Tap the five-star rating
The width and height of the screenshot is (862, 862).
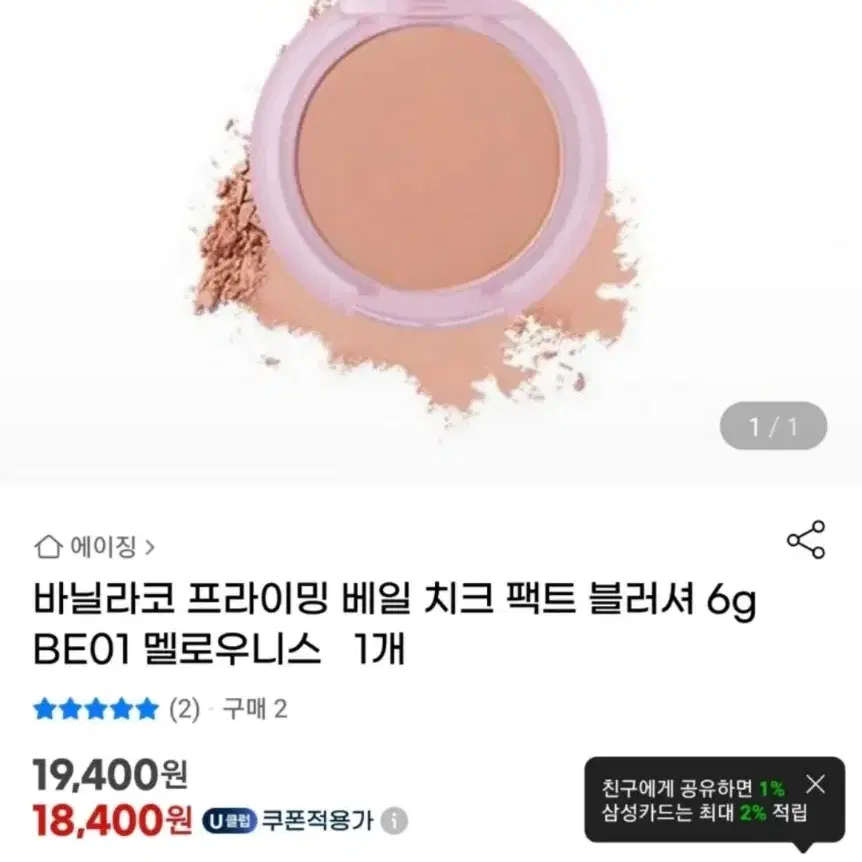96,709
